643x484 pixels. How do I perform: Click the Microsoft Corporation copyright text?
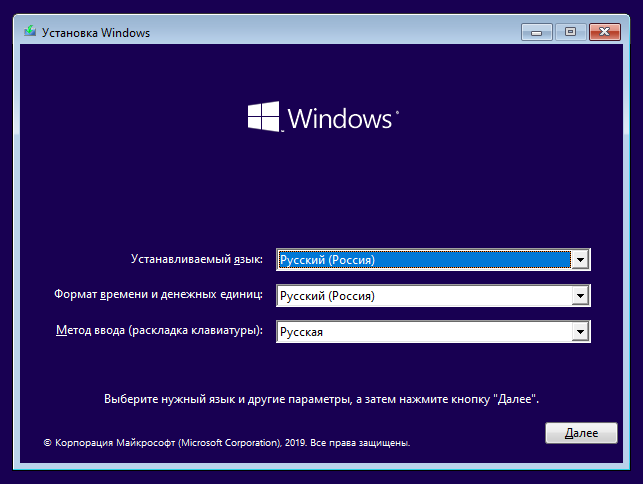tap(227, 443)
